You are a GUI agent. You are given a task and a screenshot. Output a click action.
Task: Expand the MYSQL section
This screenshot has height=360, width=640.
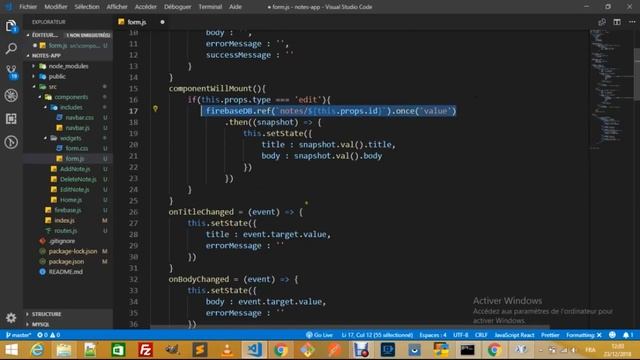point(68,324)
